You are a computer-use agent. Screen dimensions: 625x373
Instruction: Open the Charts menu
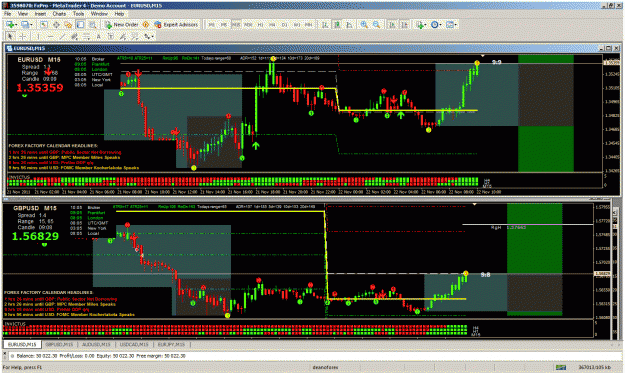pos(59,14)
